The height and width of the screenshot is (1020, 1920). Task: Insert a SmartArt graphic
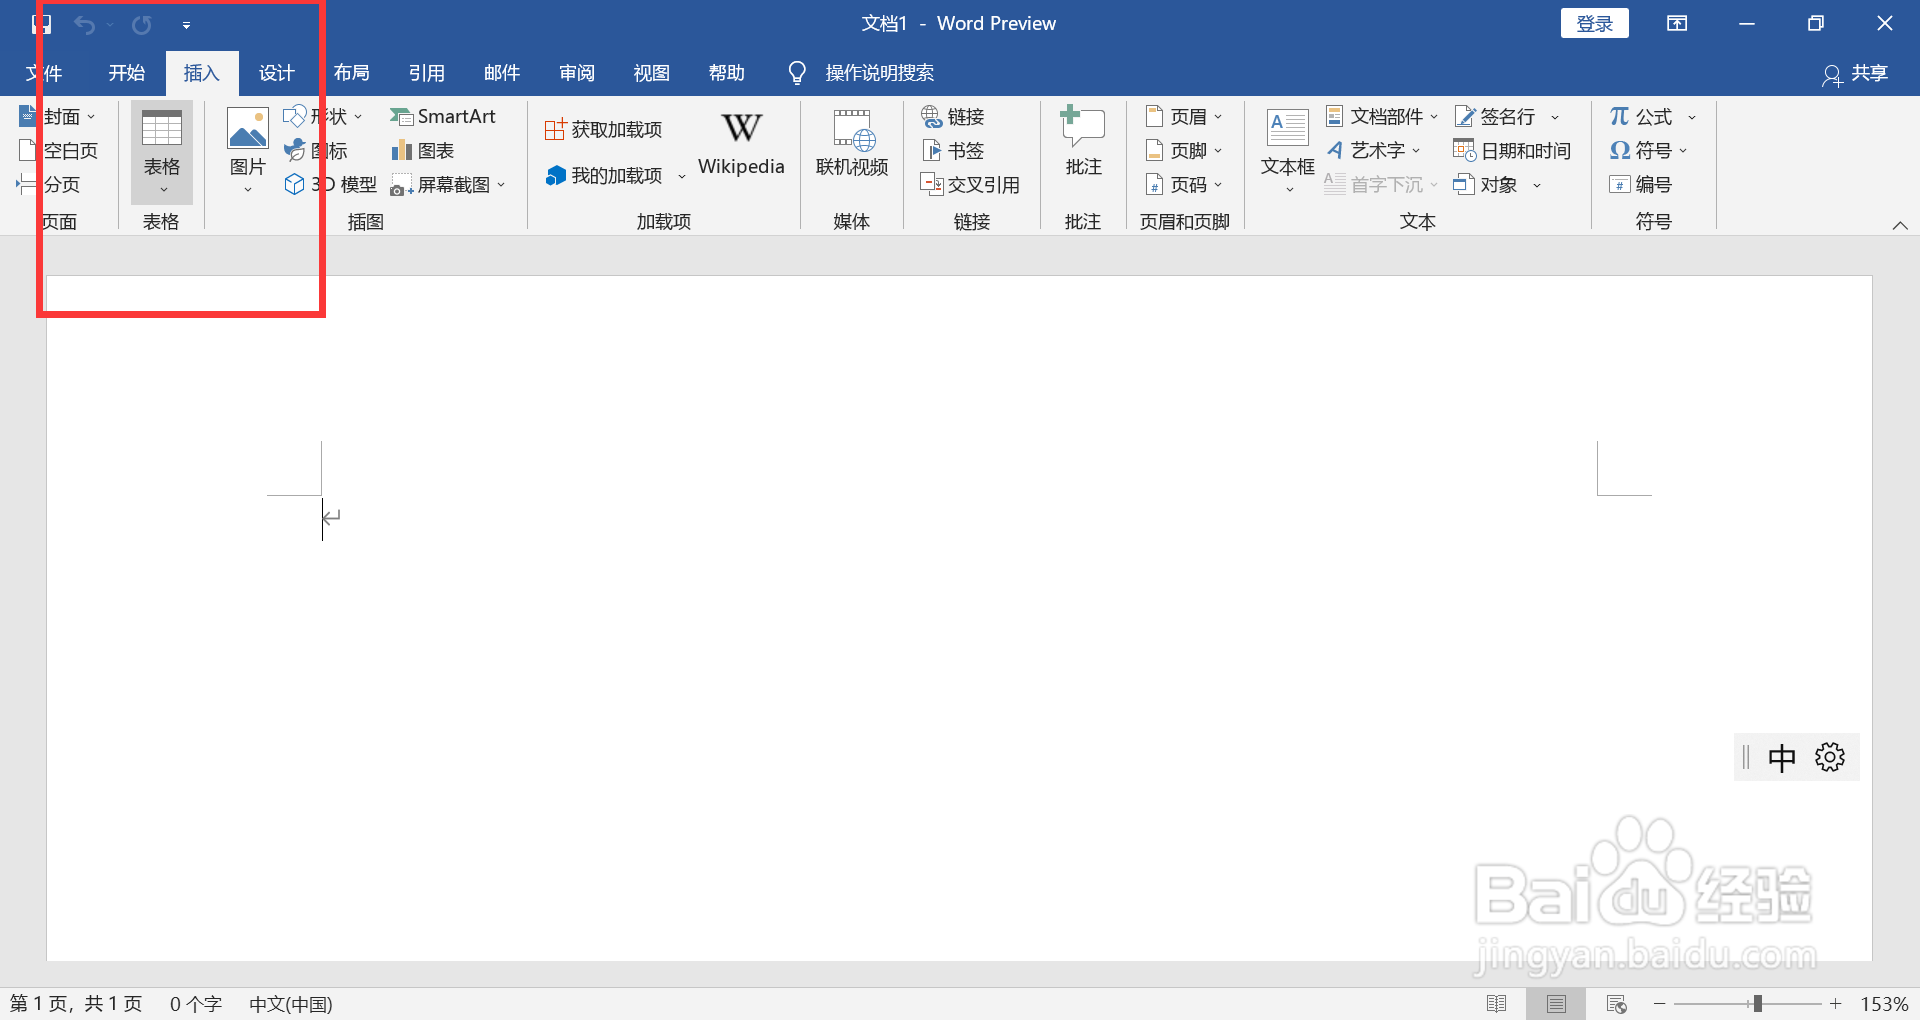coord(444,116)
